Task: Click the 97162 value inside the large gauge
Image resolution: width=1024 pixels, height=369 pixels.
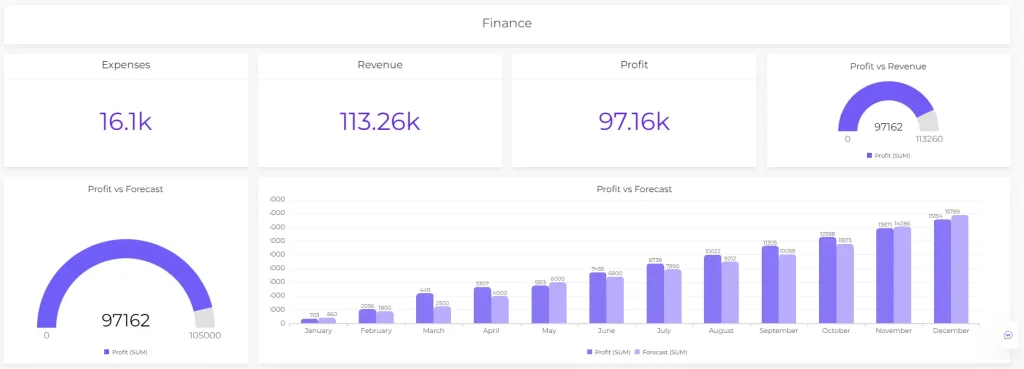Action: point(125,320)
